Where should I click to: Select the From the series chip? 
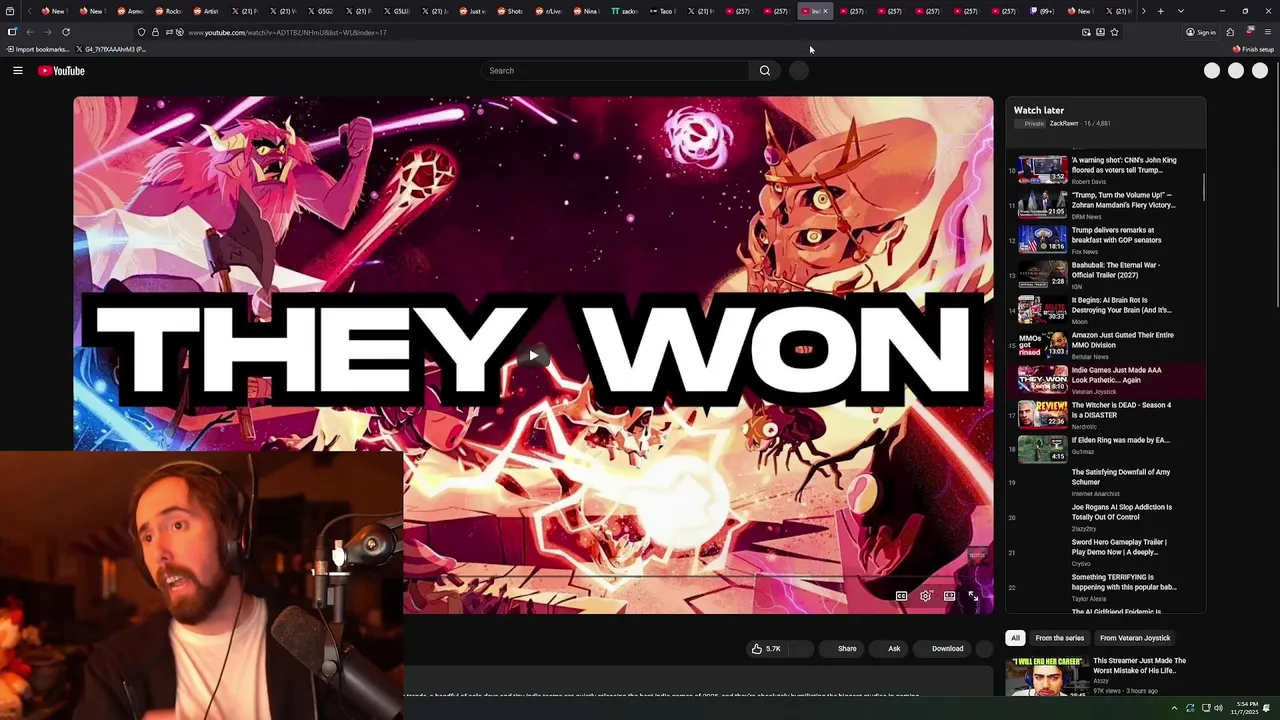point(1059,638)
